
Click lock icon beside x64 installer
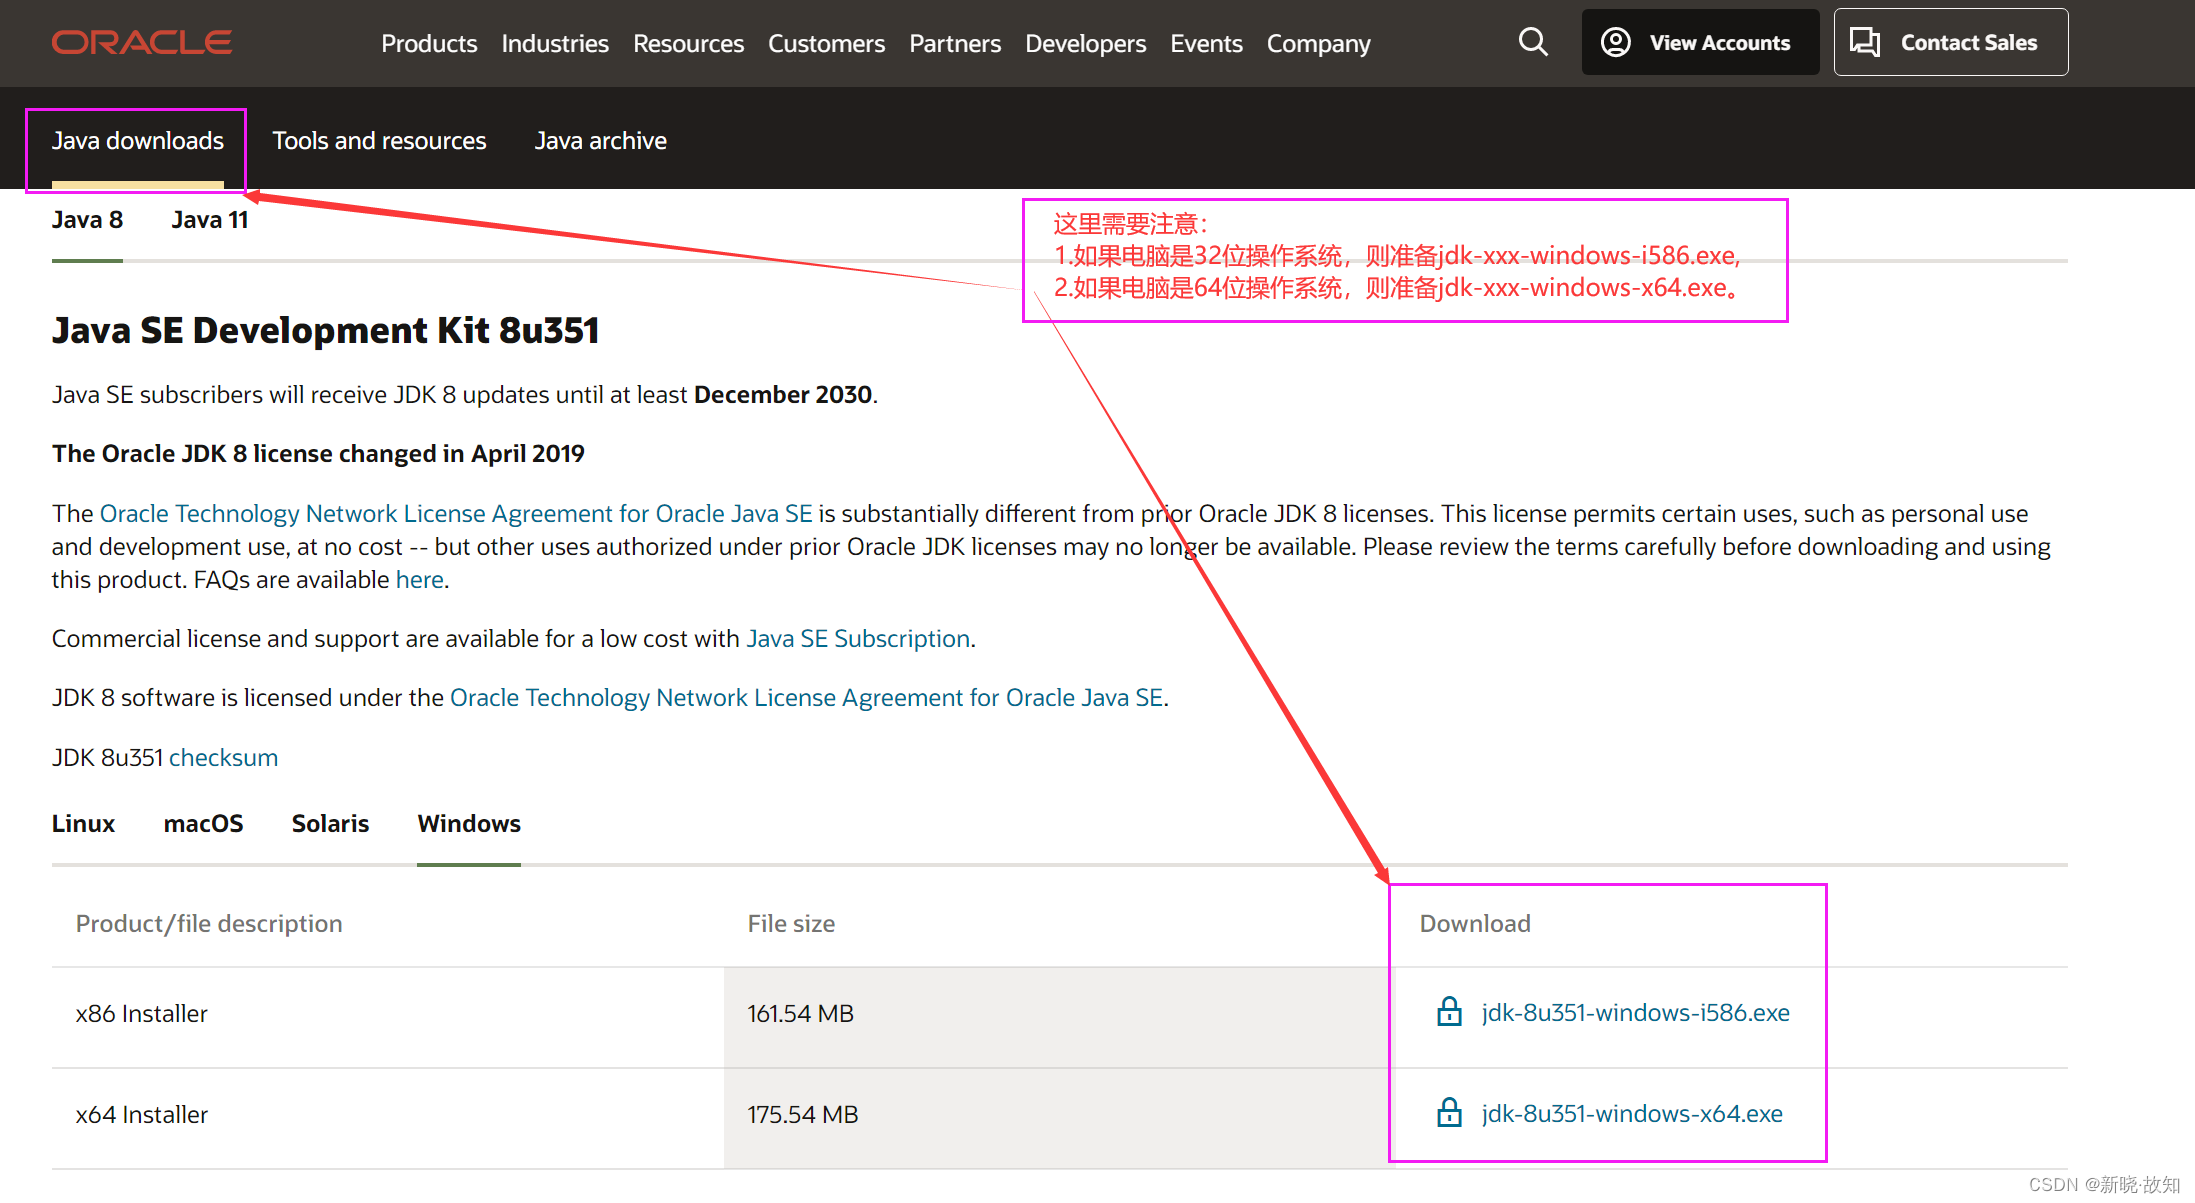[1449, 1113]
